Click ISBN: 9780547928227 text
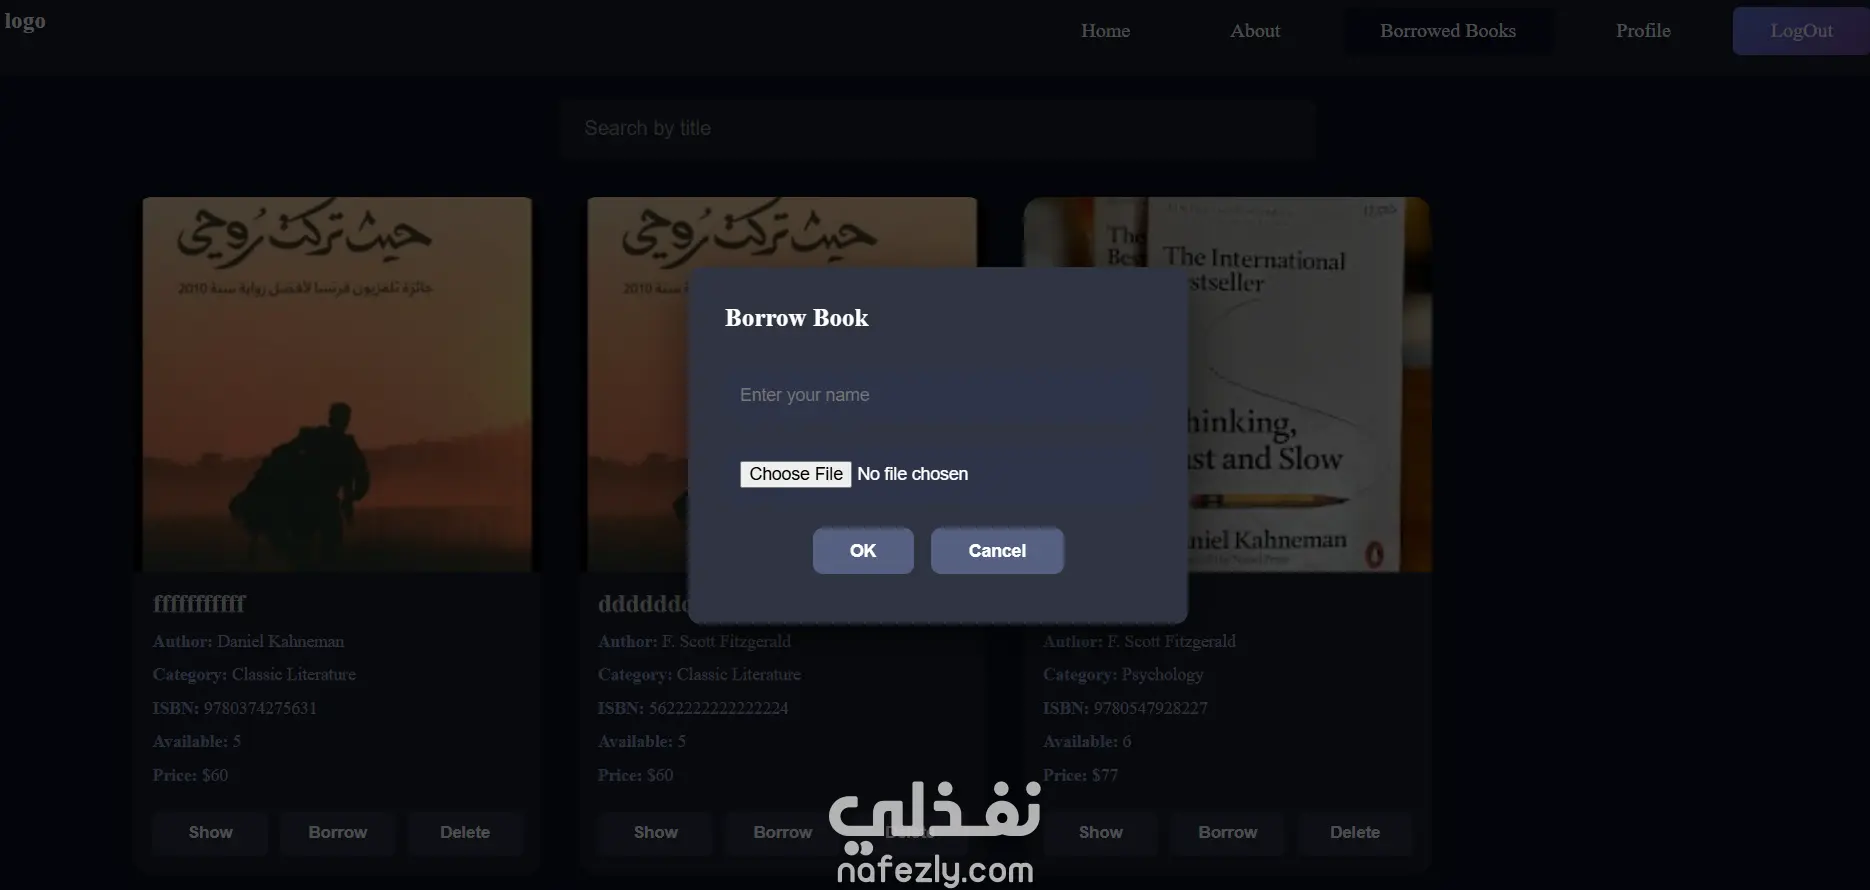Image resolution: width=1870 pixels, height=890 pixels. tap(1125, 708)
